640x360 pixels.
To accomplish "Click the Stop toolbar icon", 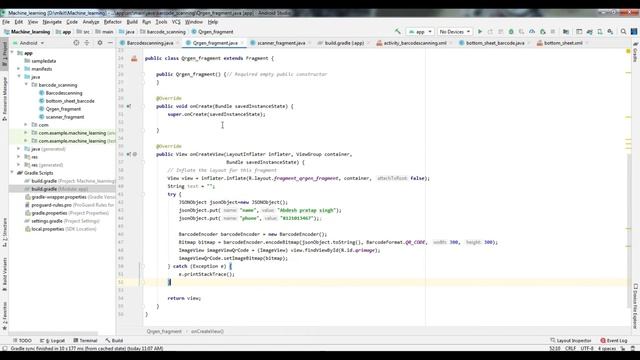I will click(553, 31).
